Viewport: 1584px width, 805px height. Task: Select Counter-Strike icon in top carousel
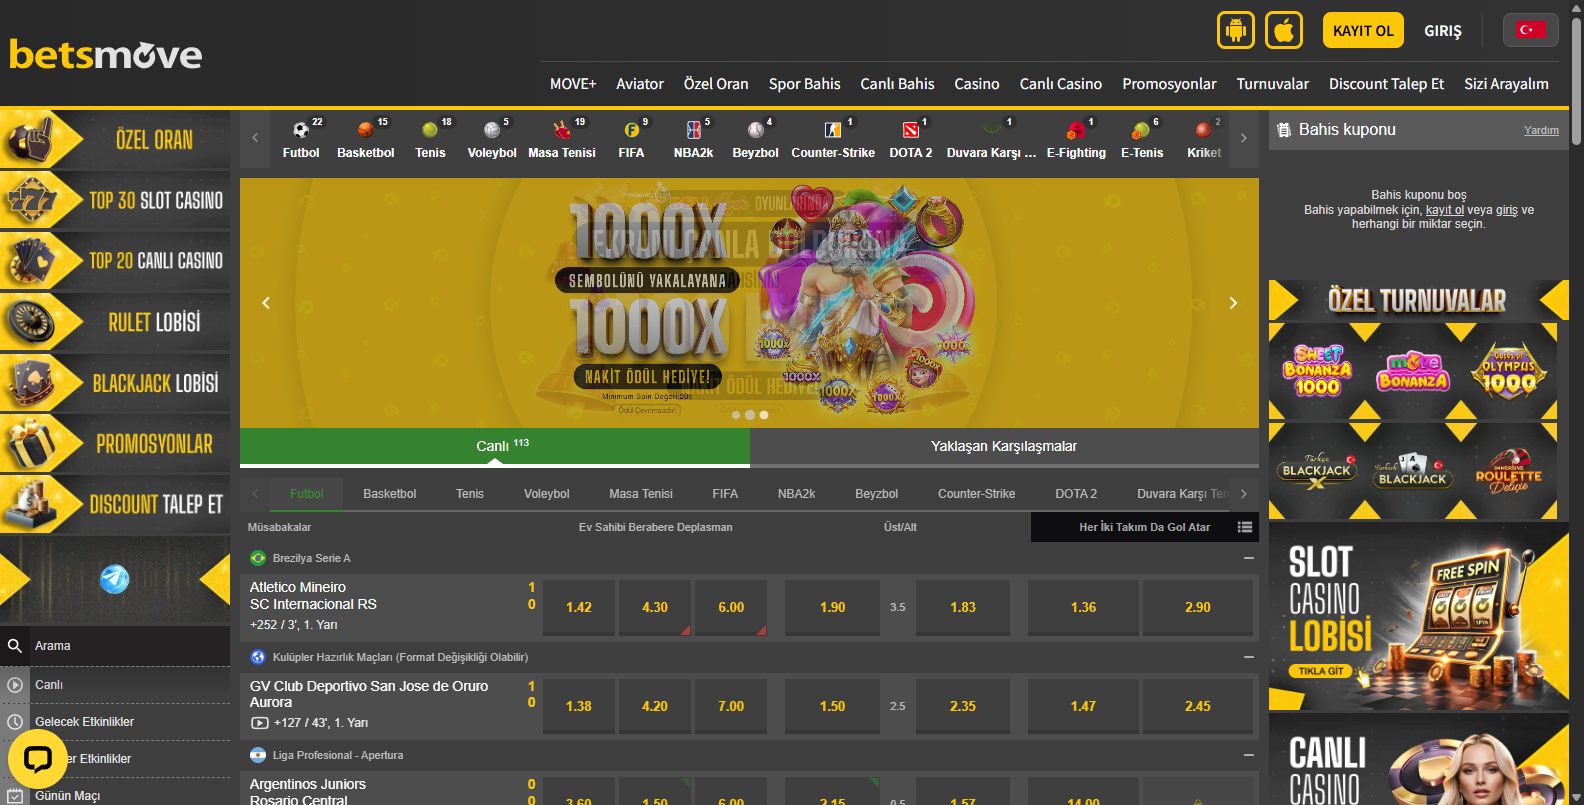833,139
